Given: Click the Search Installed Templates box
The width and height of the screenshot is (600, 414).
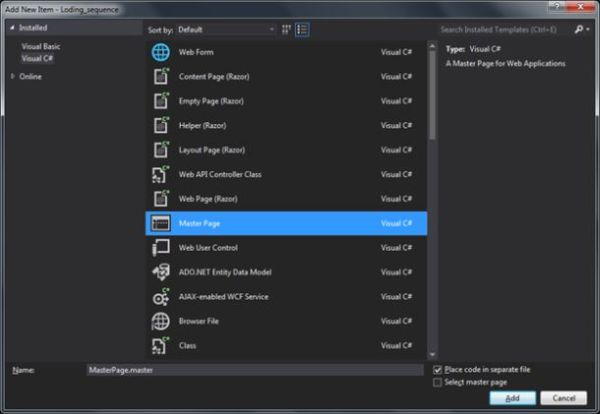Looking at the screenshot, I should (505, 29).
